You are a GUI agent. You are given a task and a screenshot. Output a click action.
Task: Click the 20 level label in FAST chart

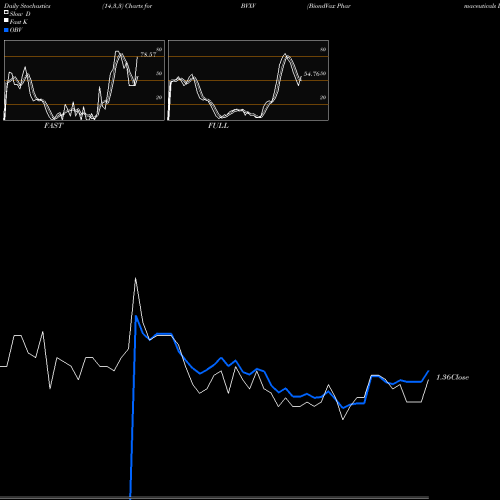(x=159, y=97)
